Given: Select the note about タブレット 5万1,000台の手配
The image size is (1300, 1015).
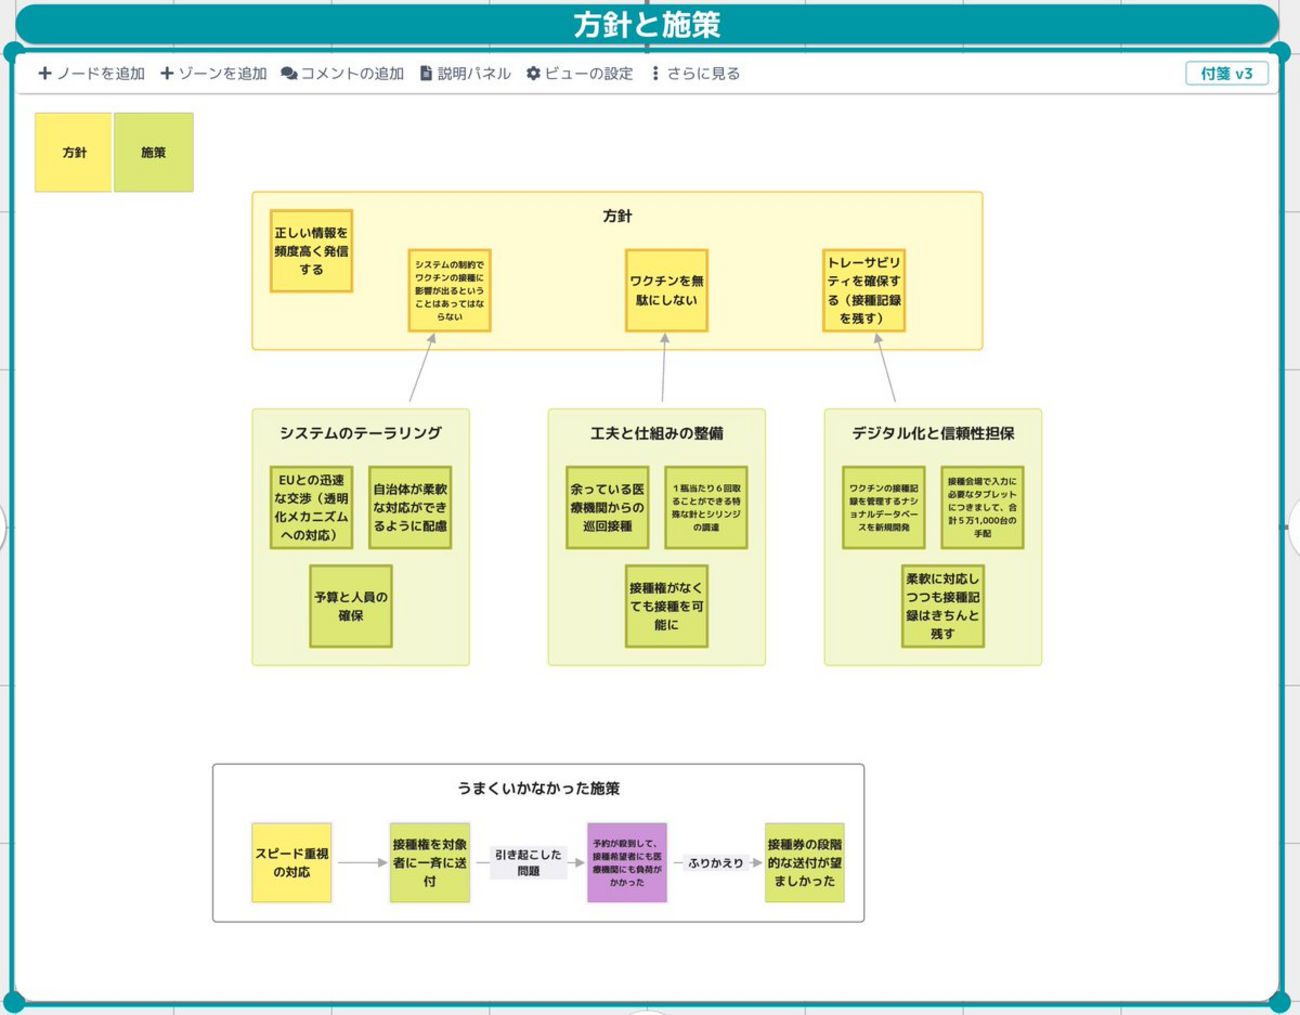Looking at the screenshot, I should pos(982,507).
